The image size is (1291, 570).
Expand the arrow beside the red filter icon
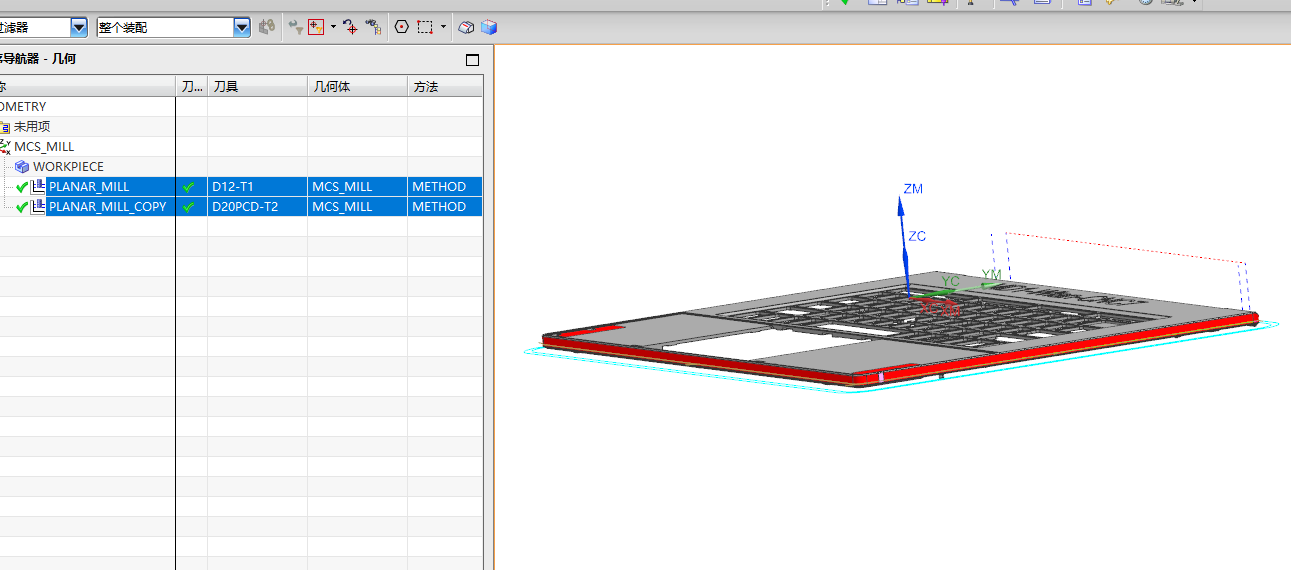[333, 27]
